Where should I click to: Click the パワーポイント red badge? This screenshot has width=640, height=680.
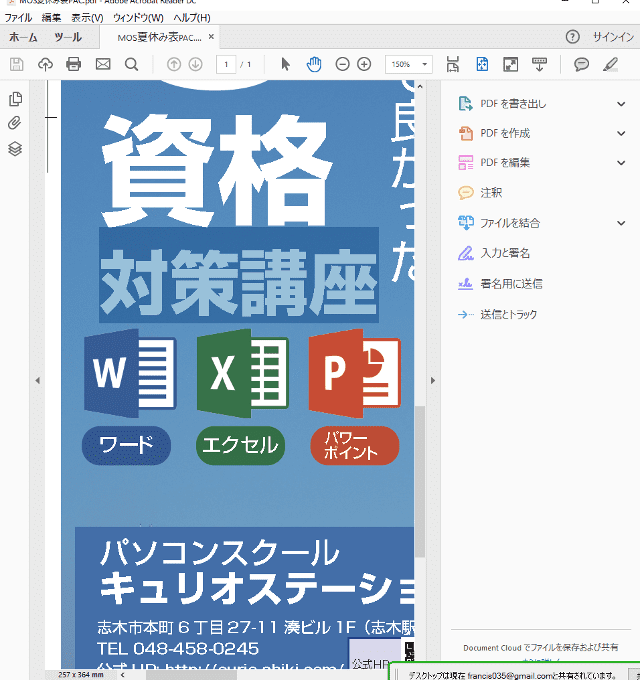tap(355, 445)
